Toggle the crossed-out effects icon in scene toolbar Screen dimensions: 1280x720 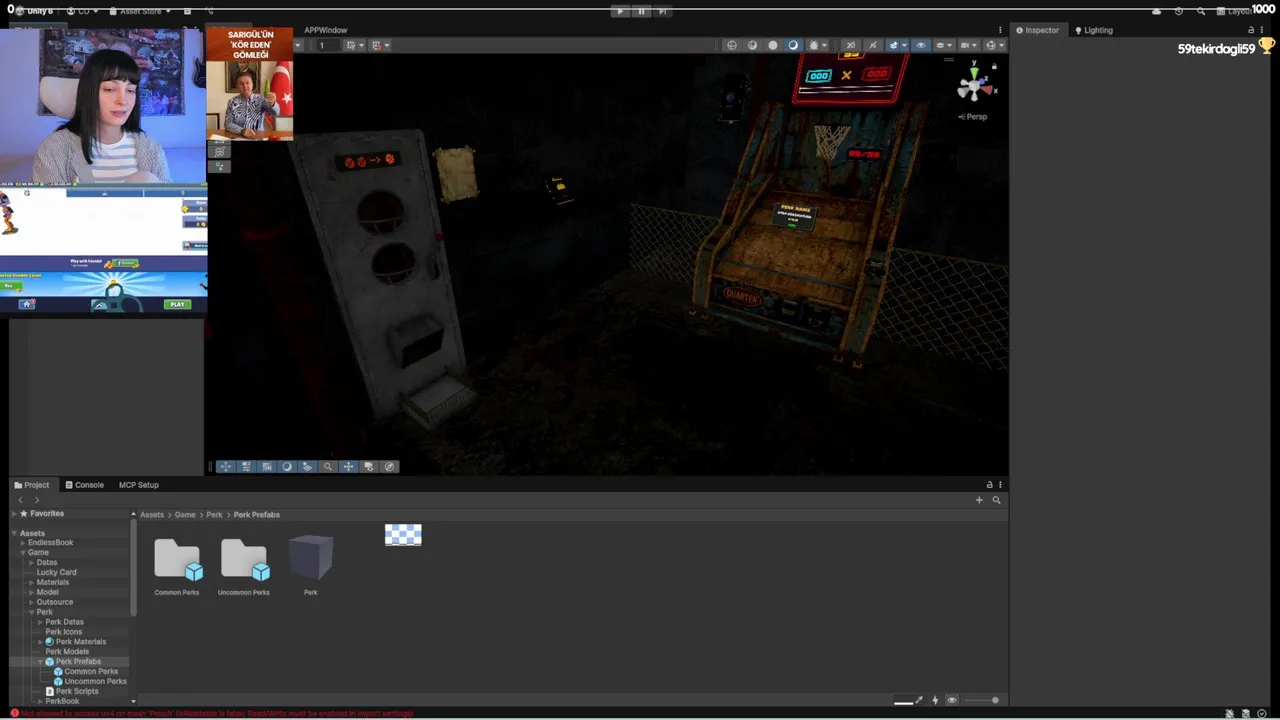click(x=873, y=45)
